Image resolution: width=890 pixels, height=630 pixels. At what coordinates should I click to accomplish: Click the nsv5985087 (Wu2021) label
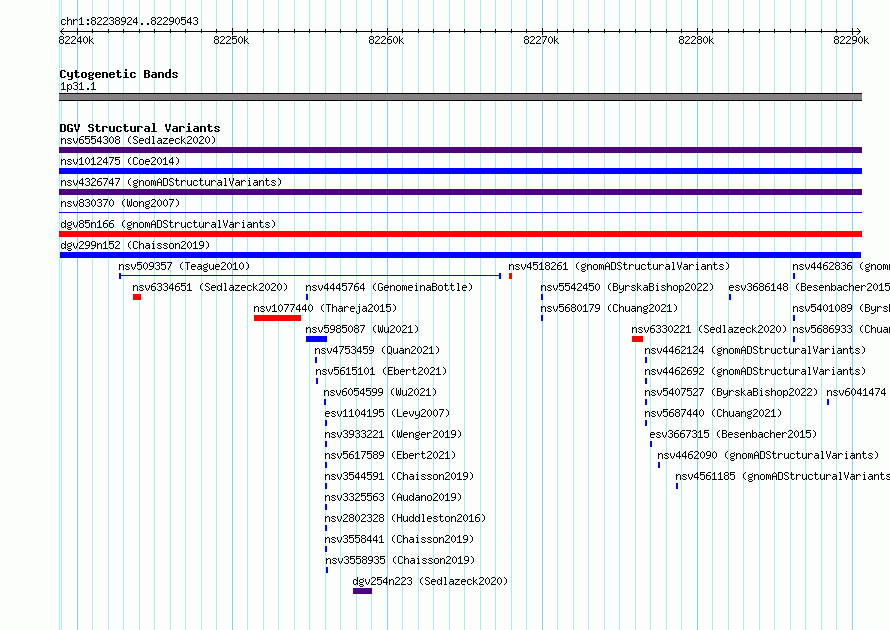(362, 329)
